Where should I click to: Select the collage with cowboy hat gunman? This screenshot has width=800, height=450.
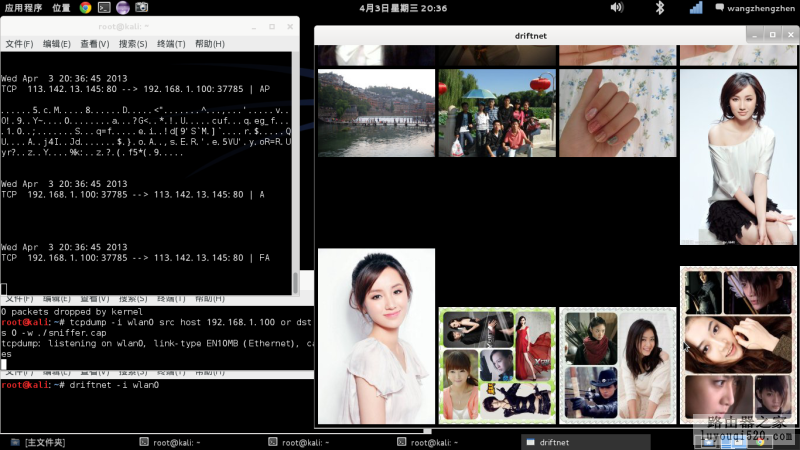(617, 365)
